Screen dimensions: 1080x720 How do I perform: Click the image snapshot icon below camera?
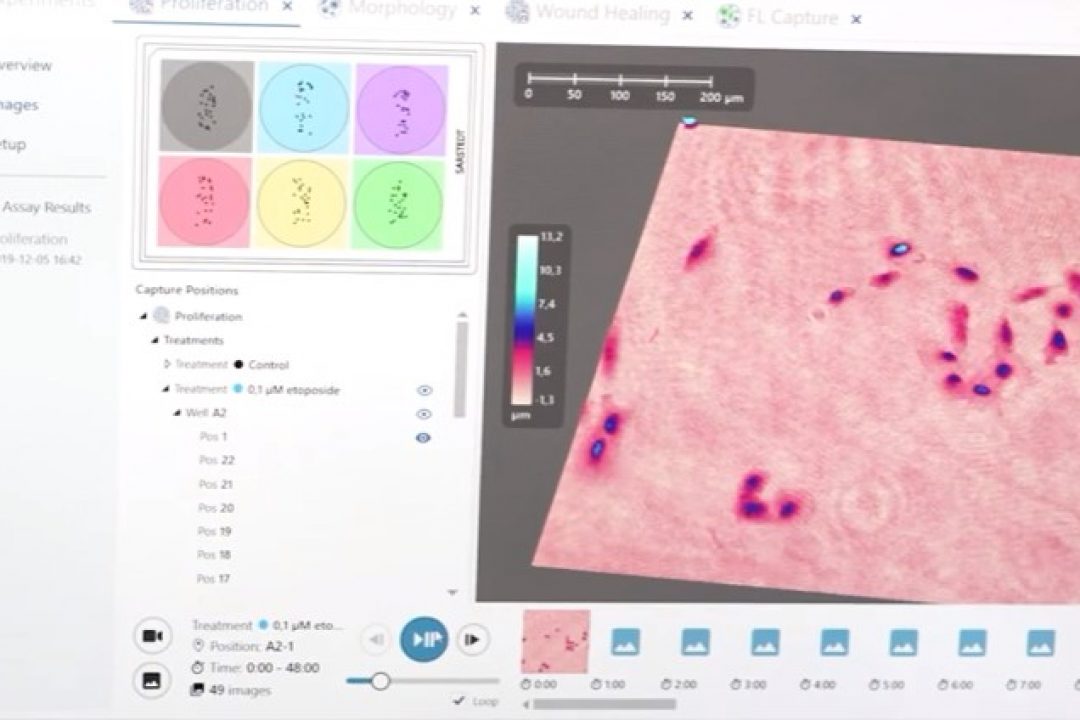[152, 680]
